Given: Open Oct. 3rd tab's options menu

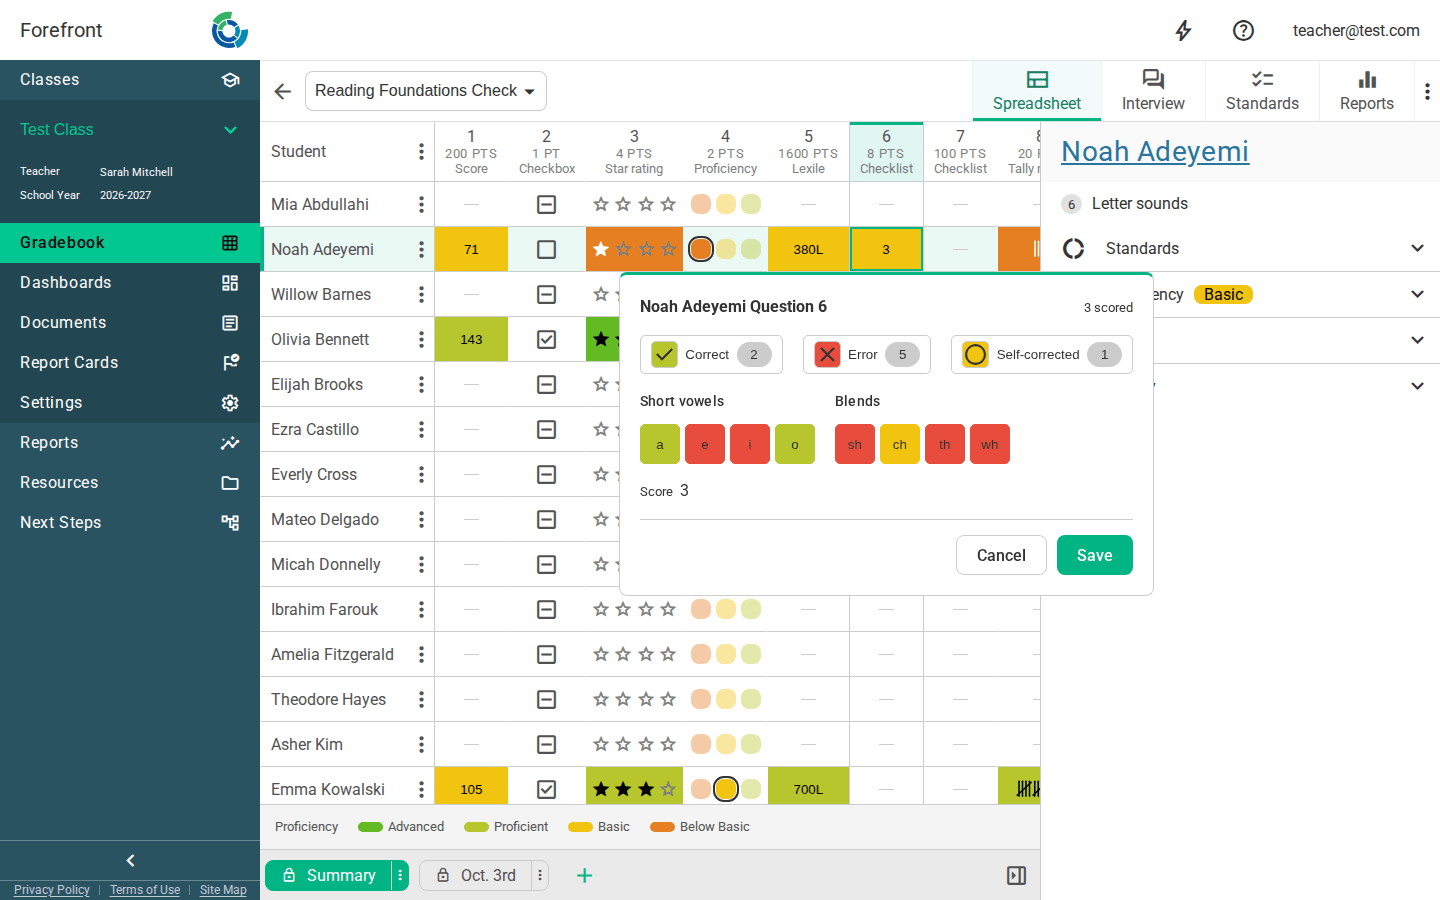Looking at the screenshot, I should (540, 875).
